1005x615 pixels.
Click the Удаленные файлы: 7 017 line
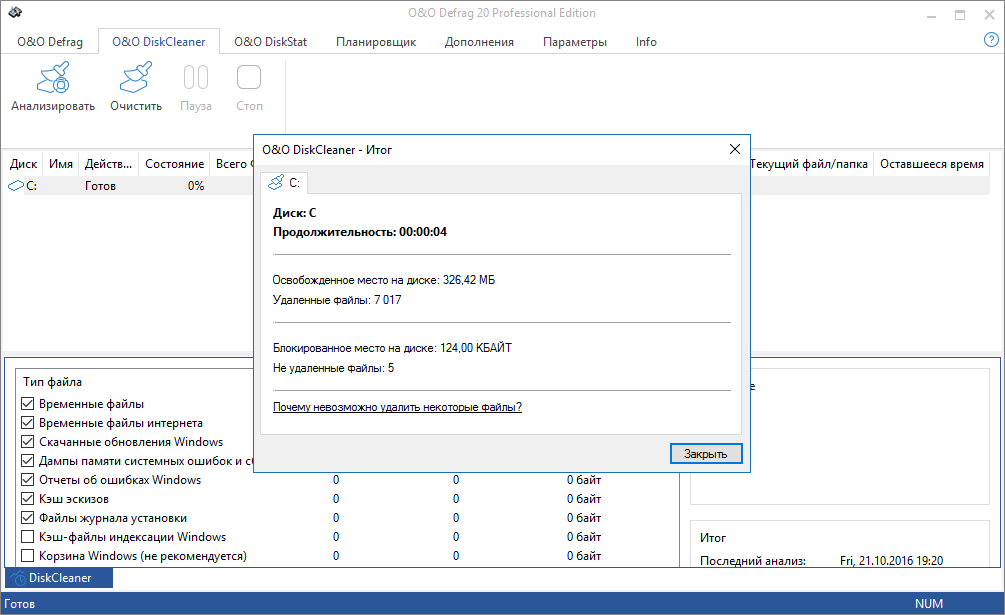pyautogui.click(x=337, y=300)
